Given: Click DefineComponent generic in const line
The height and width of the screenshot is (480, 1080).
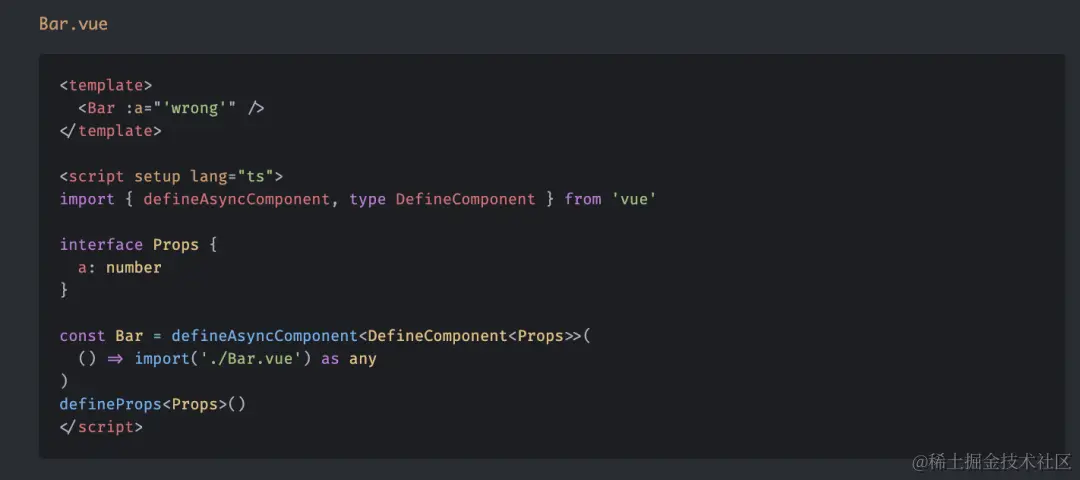Looking at the screenshot, I should (437, 336).
